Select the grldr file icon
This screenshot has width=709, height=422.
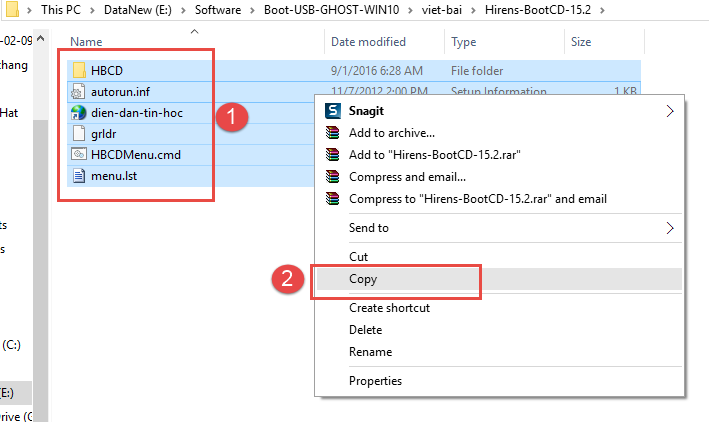[x=80, y=133]
